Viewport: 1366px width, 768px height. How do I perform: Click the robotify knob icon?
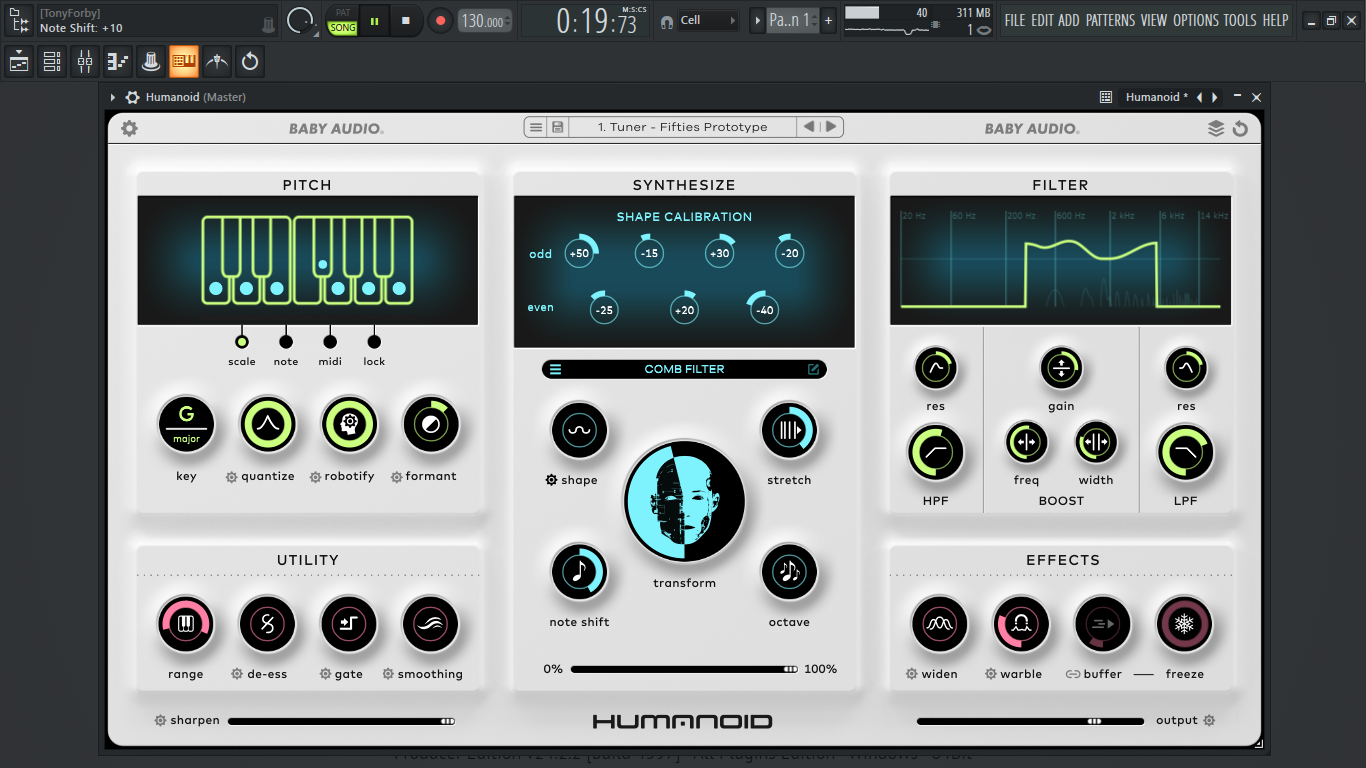(349, 425)
